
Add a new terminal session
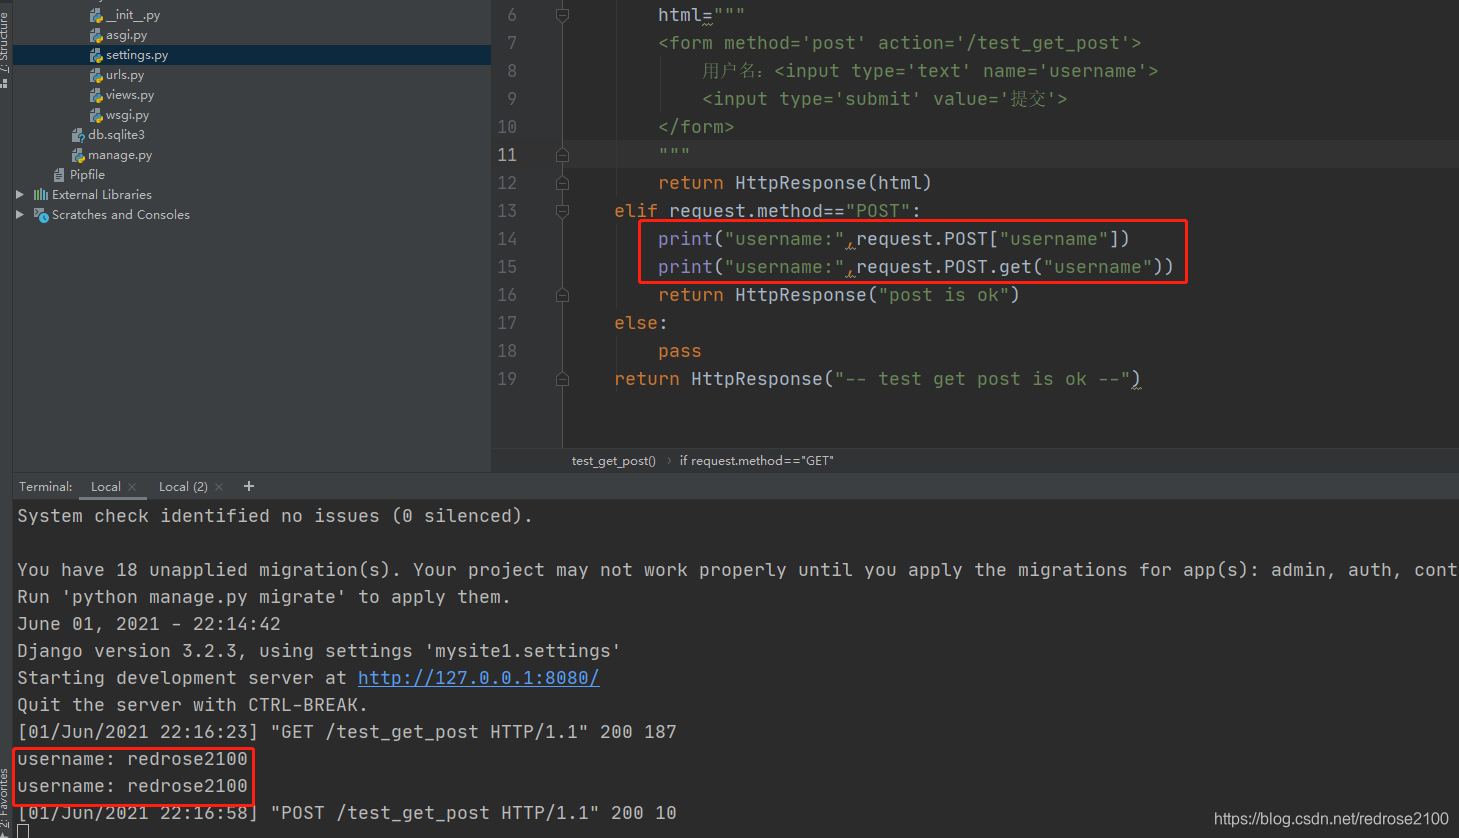click(249, 486)
